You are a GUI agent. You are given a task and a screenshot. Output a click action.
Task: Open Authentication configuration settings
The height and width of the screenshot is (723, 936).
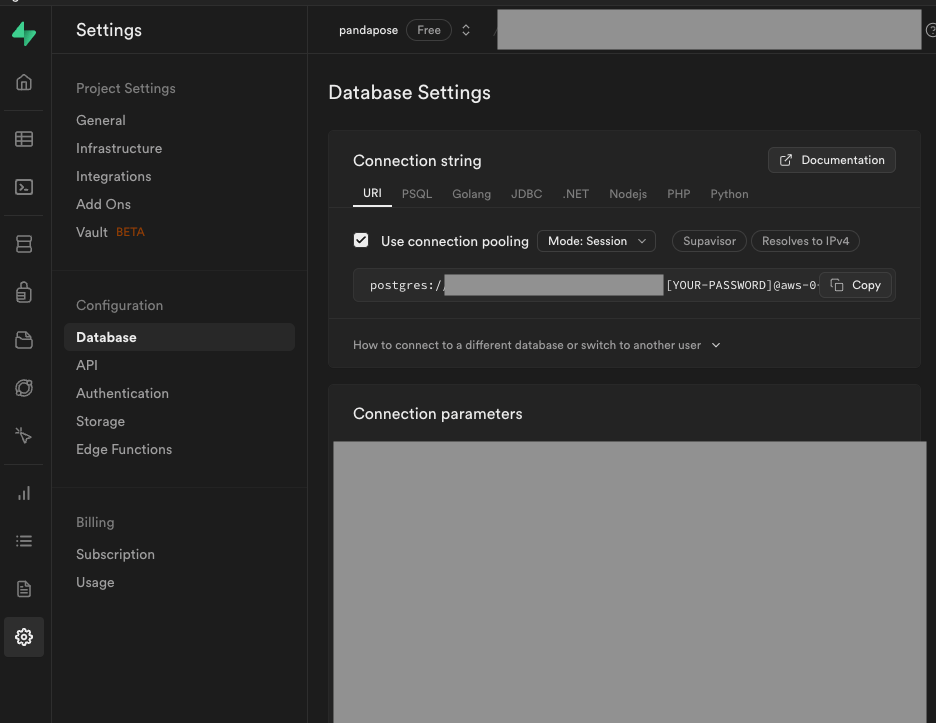click(x=122, y=393)
